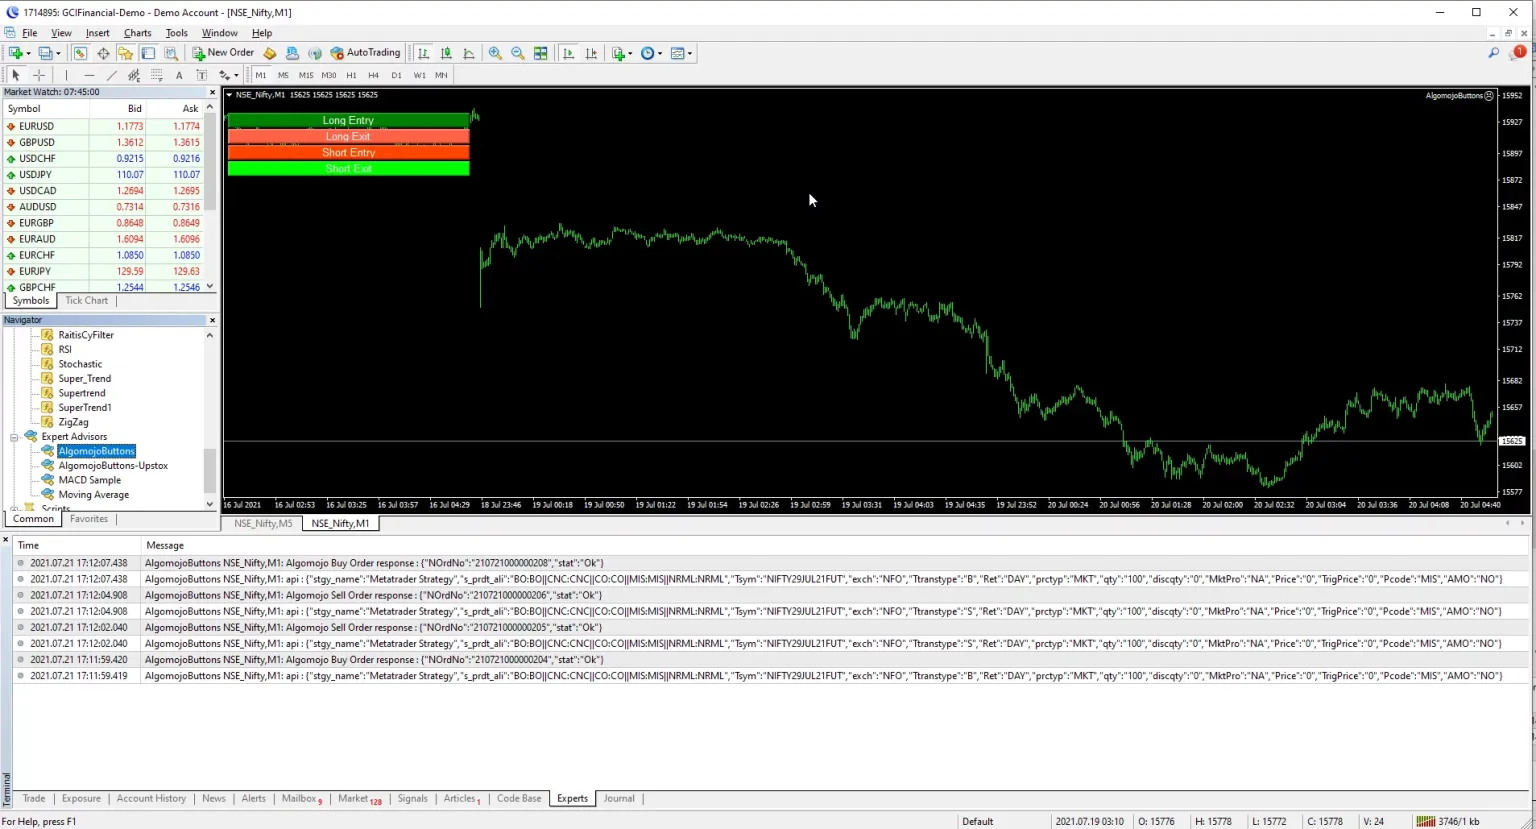This screenshot has height=829, width=1536.
Task: Click the Long Entry button
Action: point(348,120)
